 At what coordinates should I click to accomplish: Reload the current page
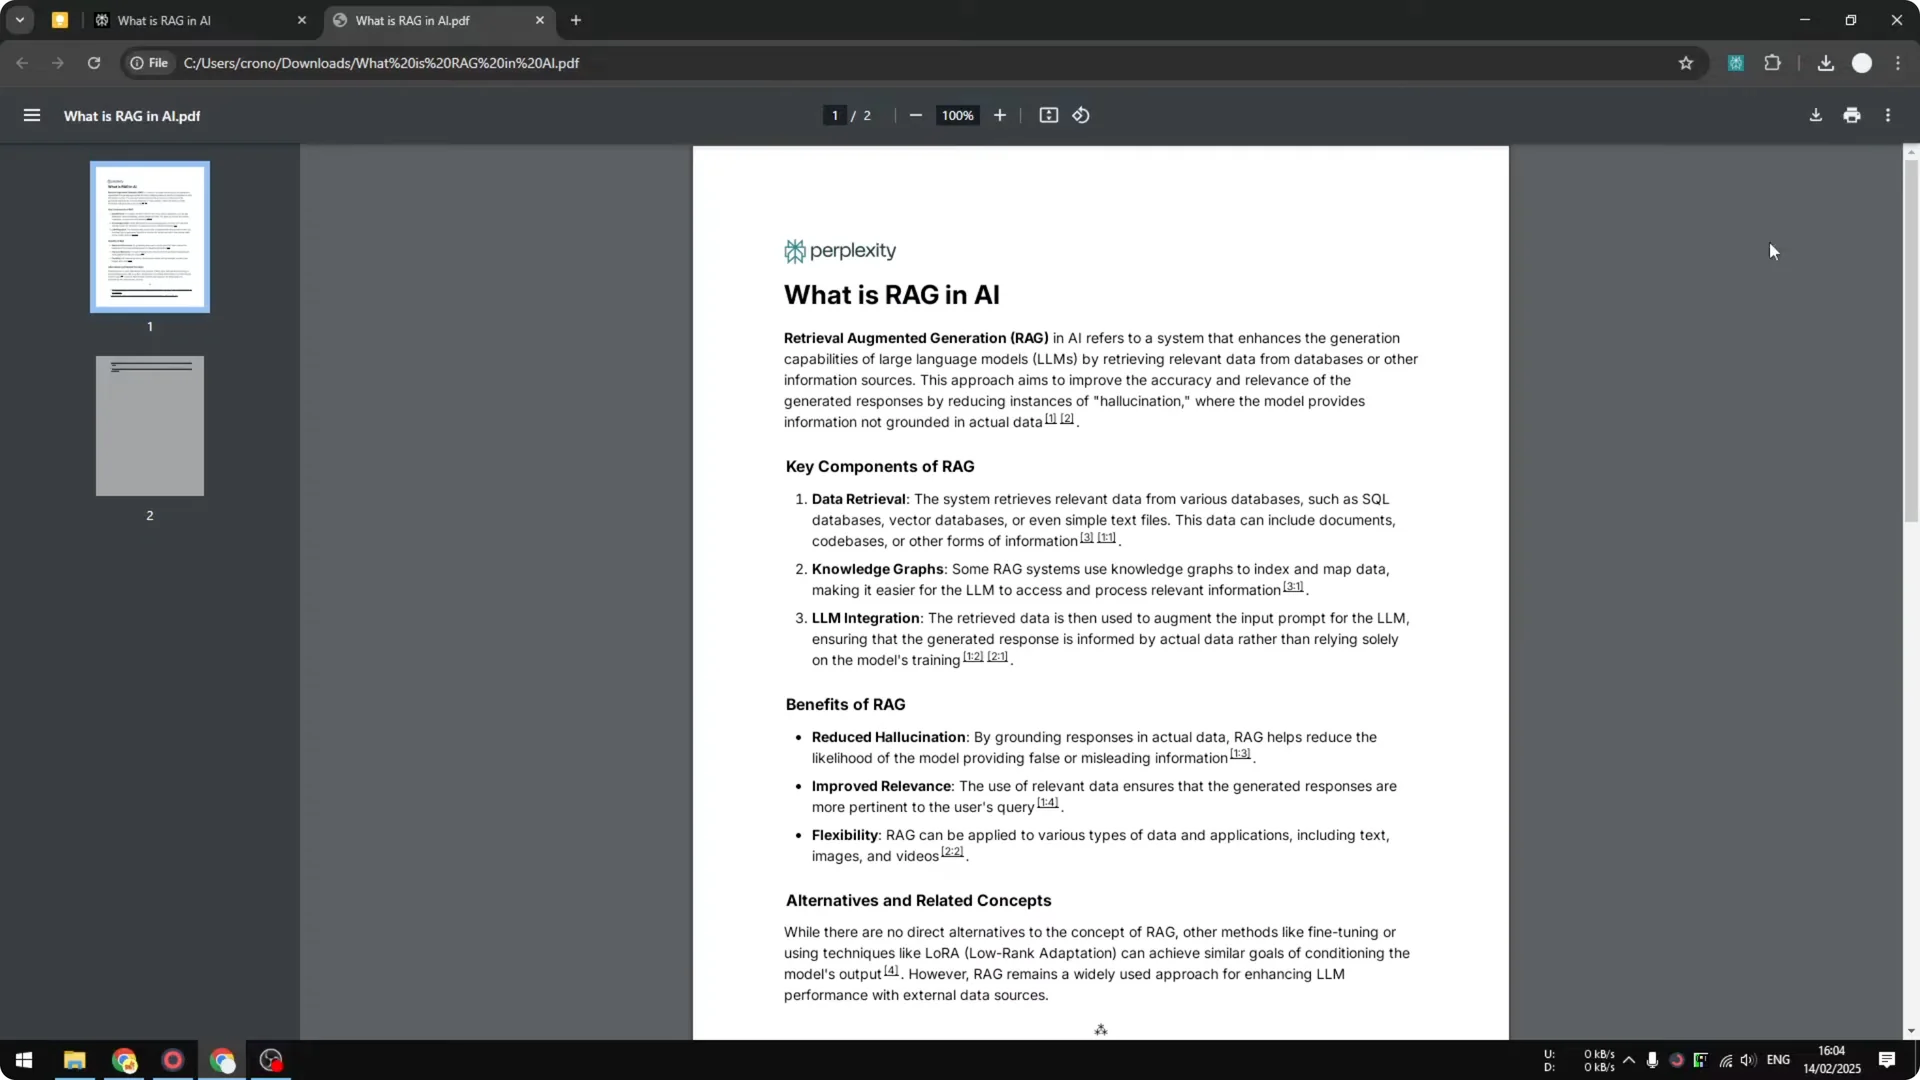[93, 62]
